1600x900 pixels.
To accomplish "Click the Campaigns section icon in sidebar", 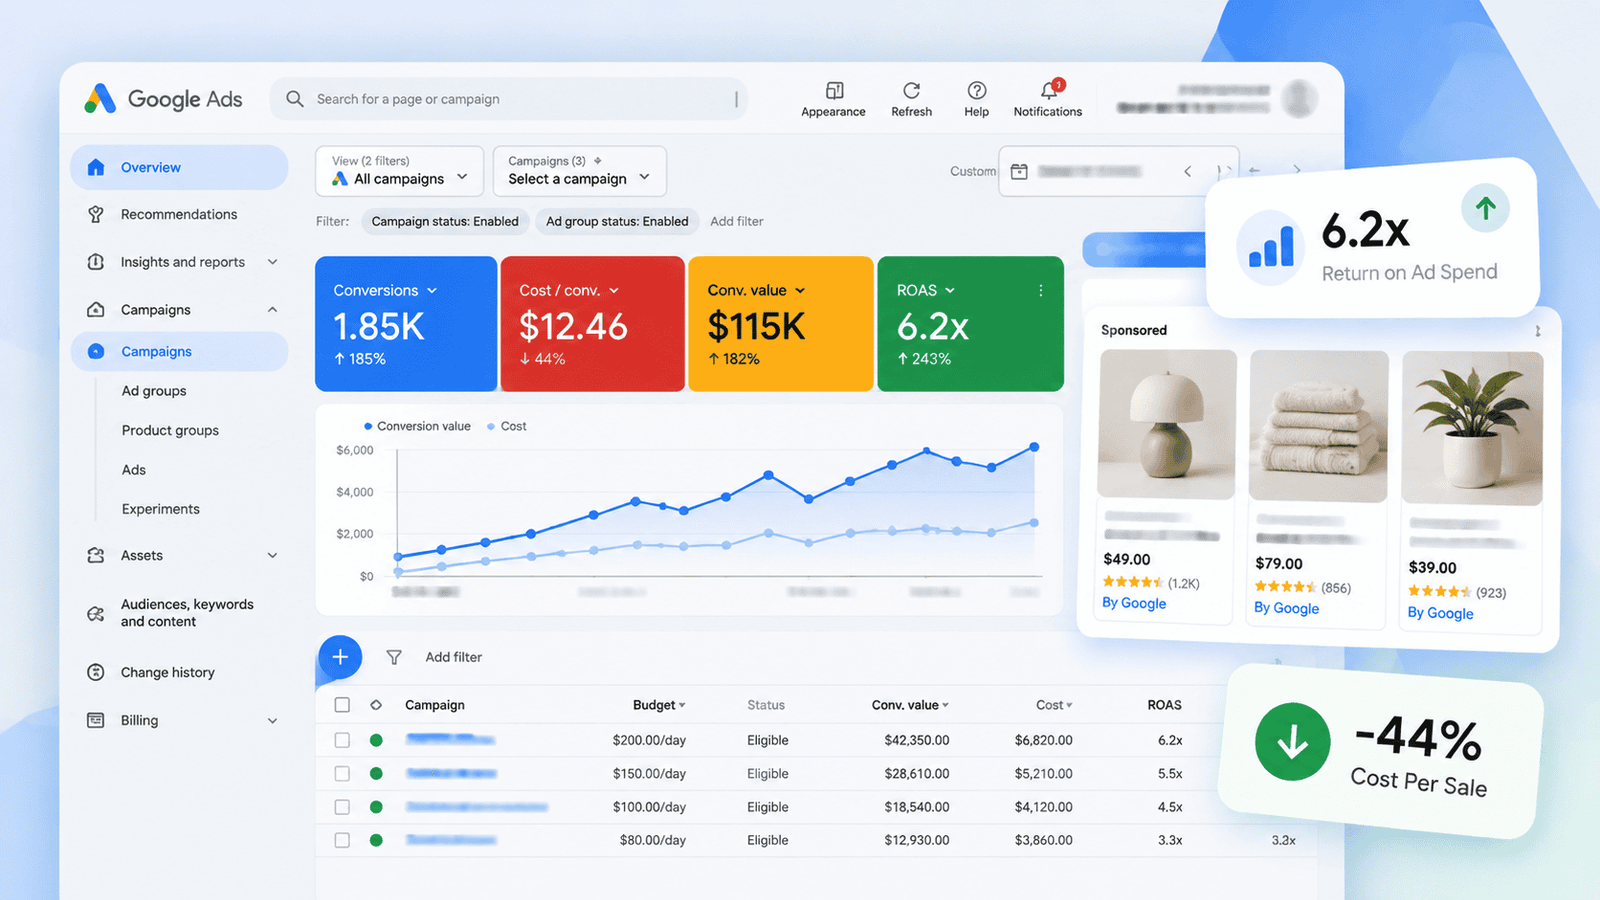I will (96, 310).
